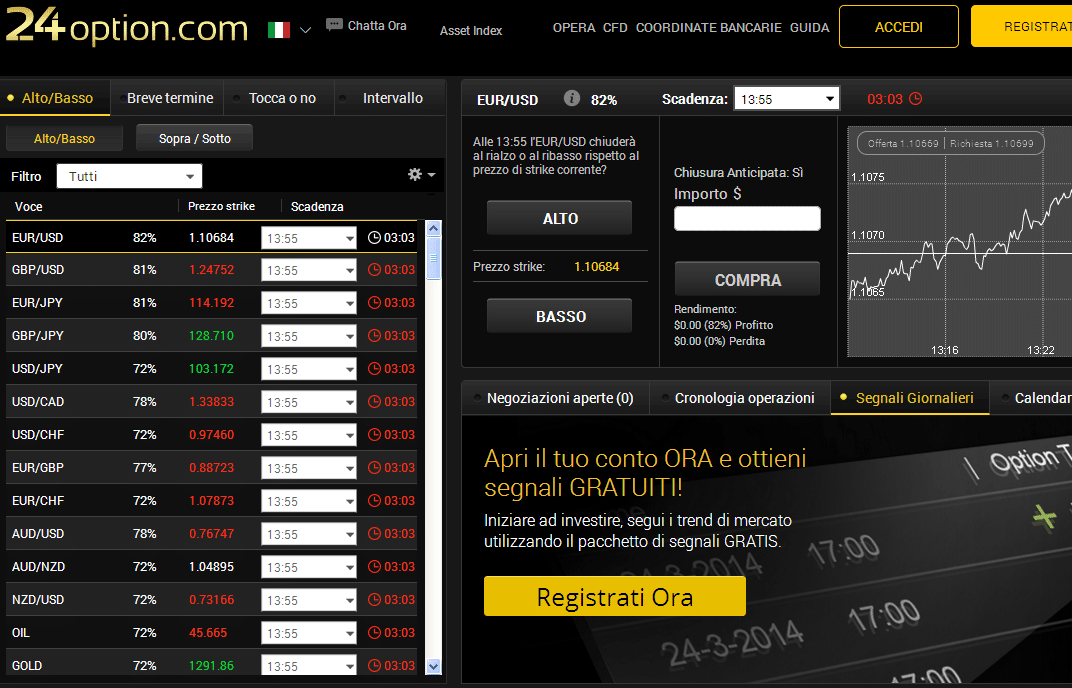The width and height of the screenshot is (1072, 688).
Task: Click the clock icon in USD/CAD row
Action: 374,401
